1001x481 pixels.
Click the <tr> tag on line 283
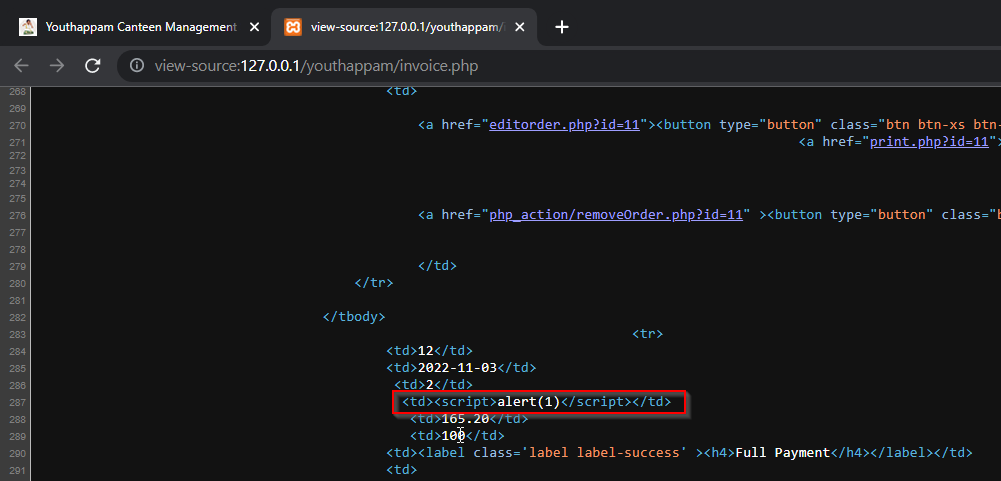[x=647, y=333]
